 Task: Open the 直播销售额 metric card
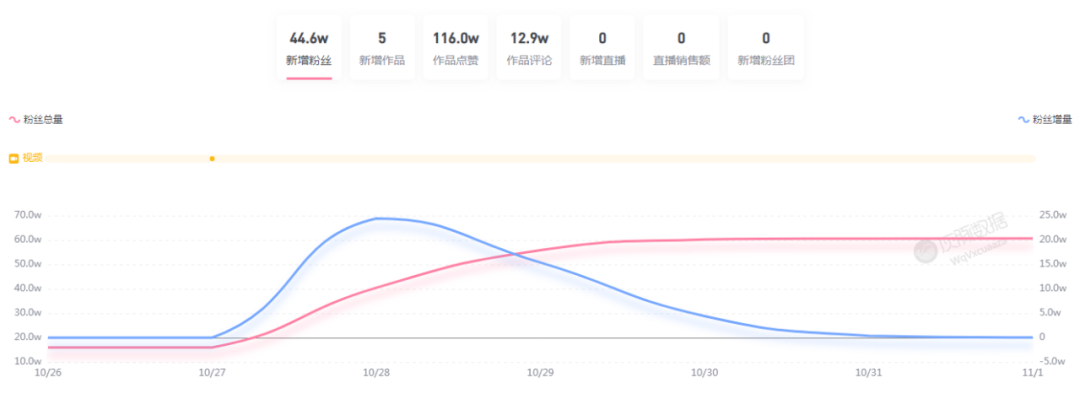pos(681,48)
